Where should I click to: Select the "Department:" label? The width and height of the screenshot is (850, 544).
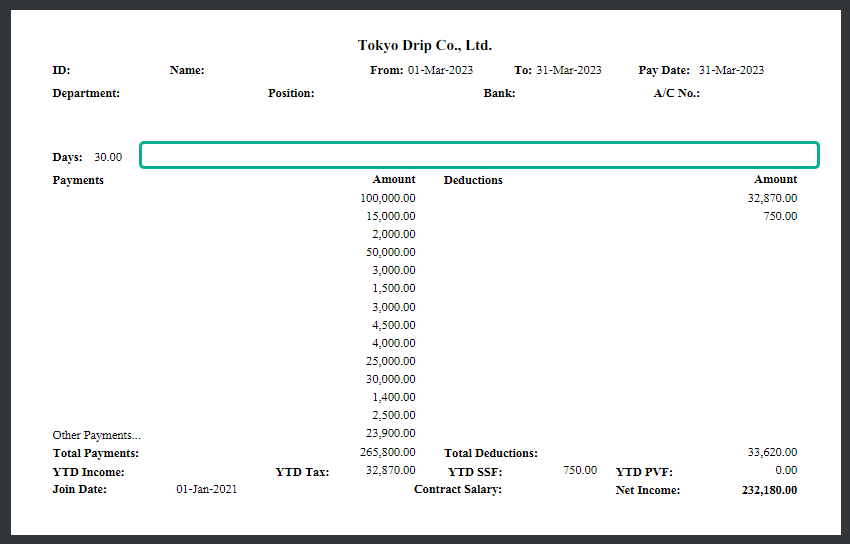point(86,93)
